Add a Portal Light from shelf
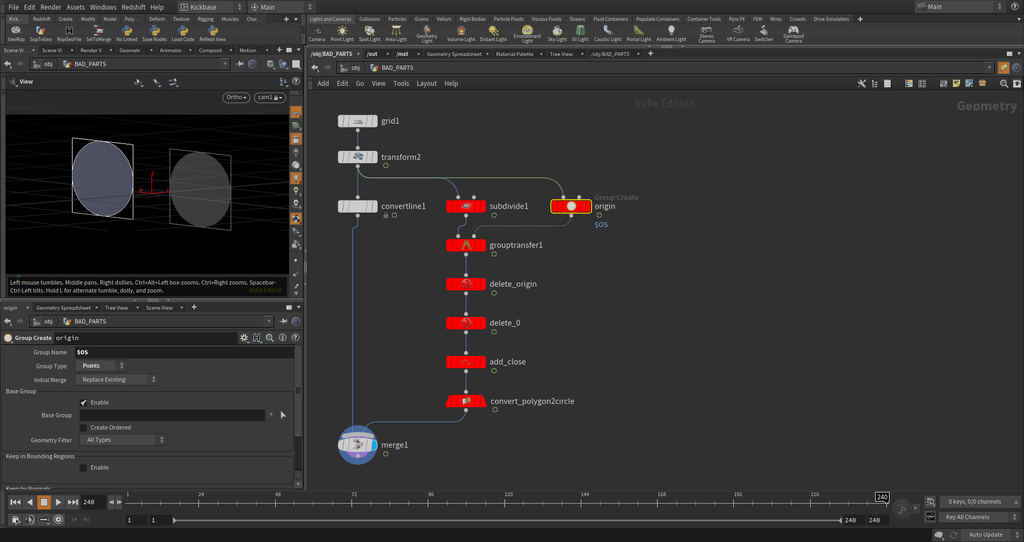The image size is (1024, 542). (639, 33)
